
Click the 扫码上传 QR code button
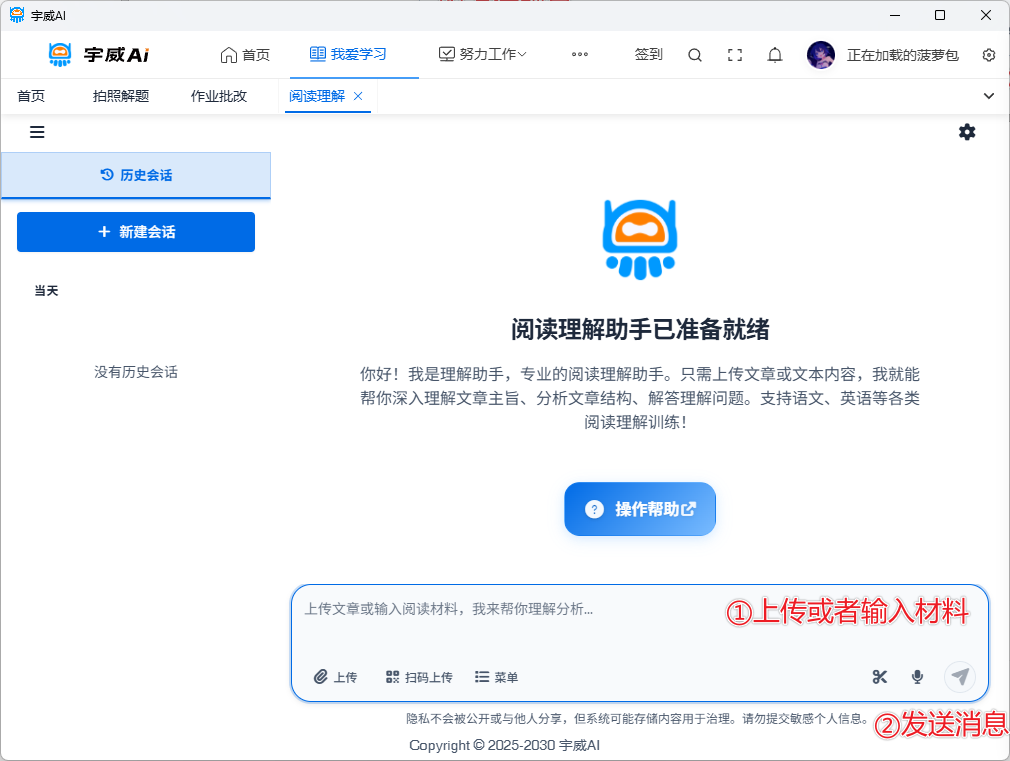pyautogui.click(x=419, y=677)
